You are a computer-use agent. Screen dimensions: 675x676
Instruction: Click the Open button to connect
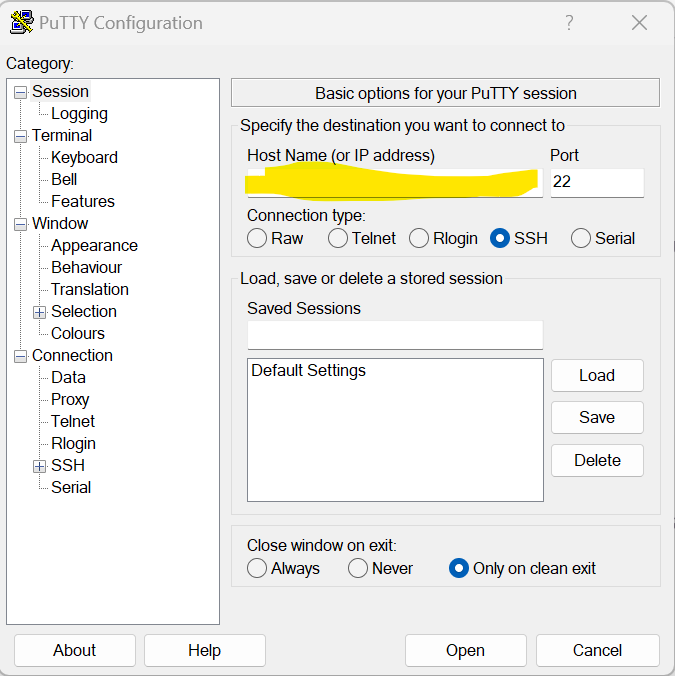coord(466,650)
